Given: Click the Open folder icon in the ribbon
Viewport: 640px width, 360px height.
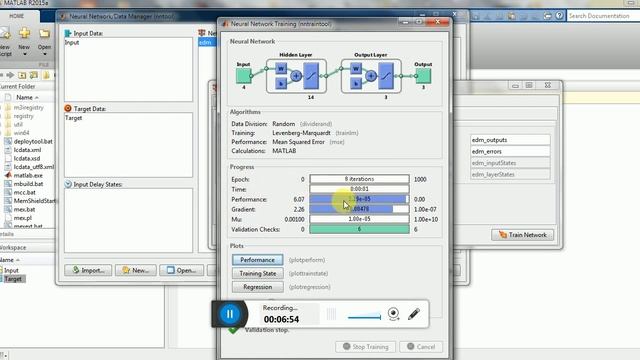Looking at the screenshot, I should tap(44, 33).
